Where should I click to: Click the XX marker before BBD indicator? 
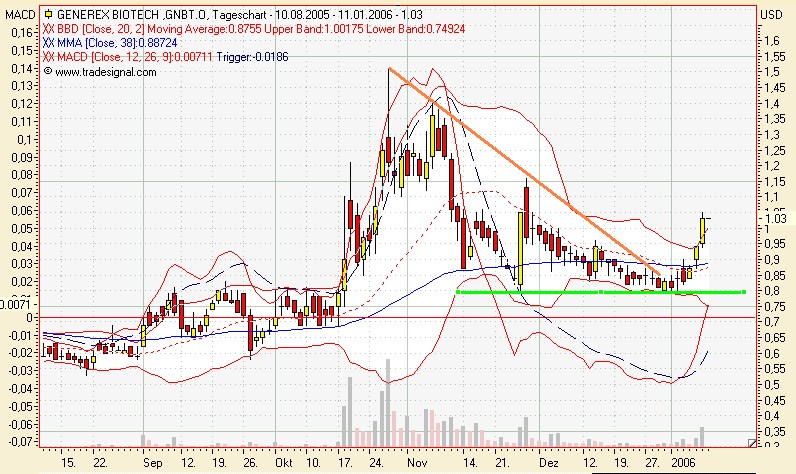click(x=49, y=29)
